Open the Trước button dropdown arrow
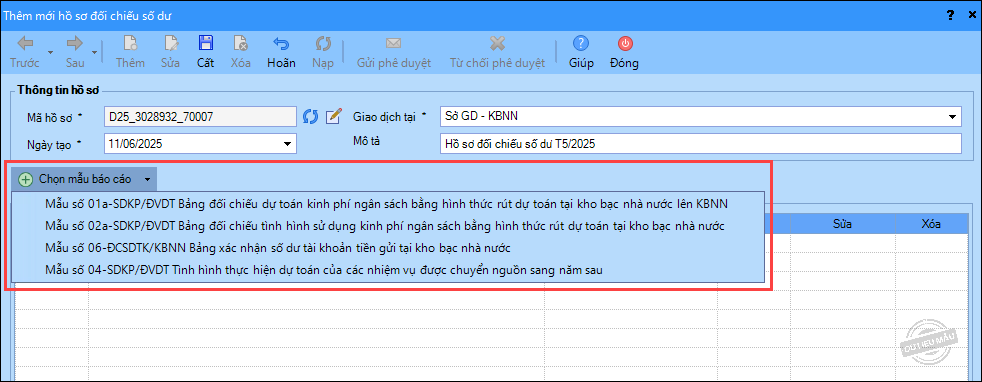Screen dimensions: 982x382 point(50,52)
